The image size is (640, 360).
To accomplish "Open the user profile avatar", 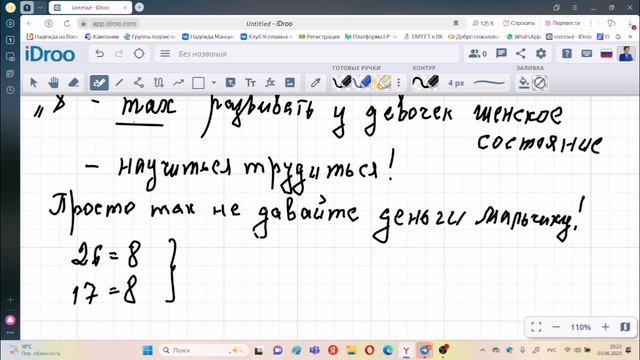I will tap(626, 53).
